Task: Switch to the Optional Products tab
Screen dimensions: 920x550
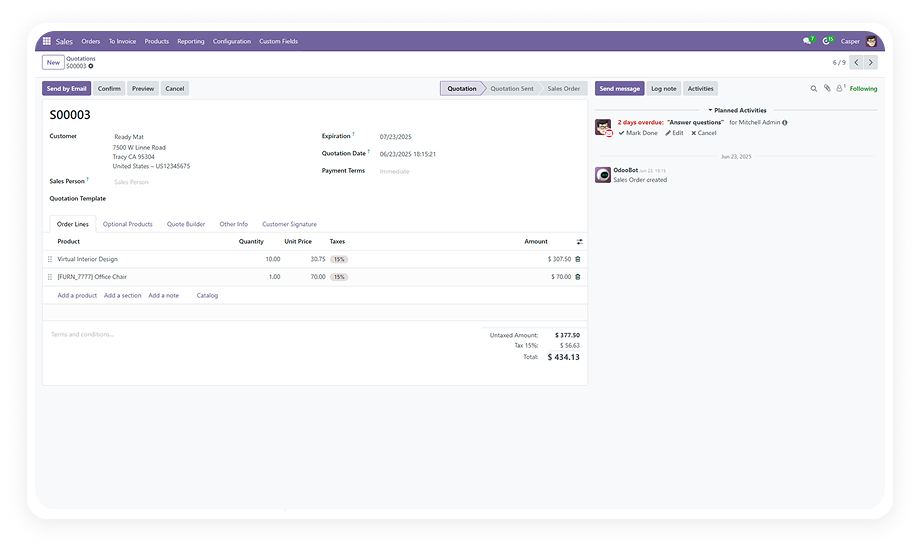Action: click(127, 224)
